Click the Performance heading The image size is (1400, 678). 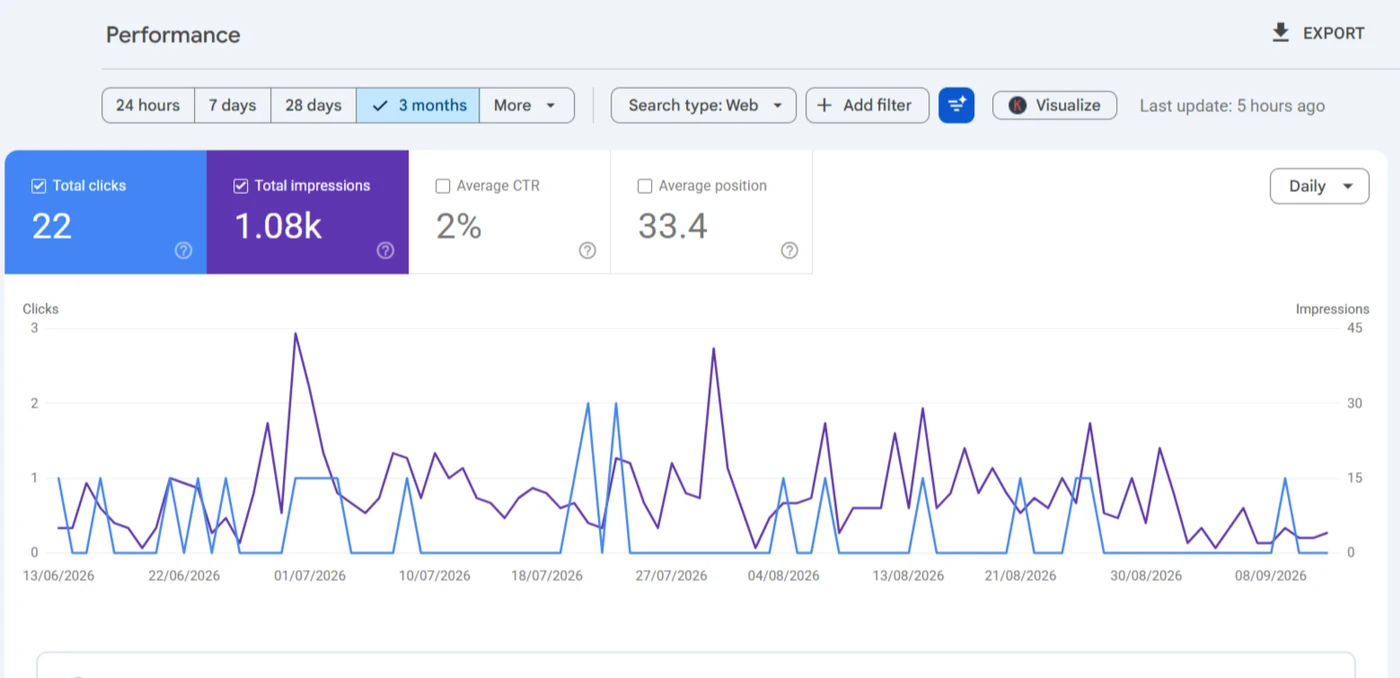point(173,35)
